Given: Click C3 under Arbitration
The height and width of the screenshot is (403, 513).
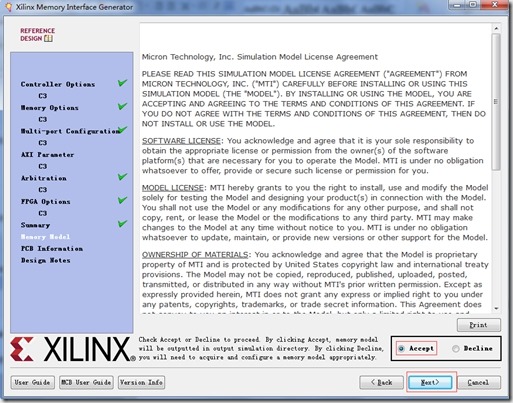Looking at the screenshot, I should click(x=43, y=190).
